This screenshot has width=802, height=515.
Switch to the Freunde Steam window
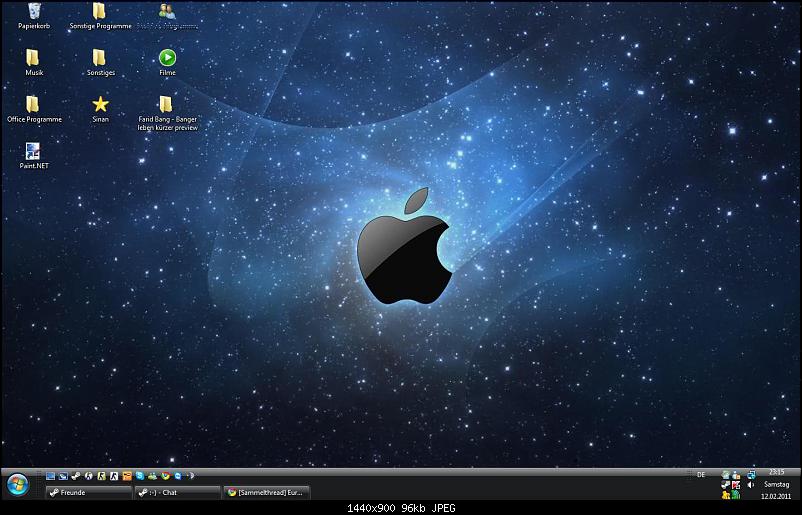coord(88,492)
